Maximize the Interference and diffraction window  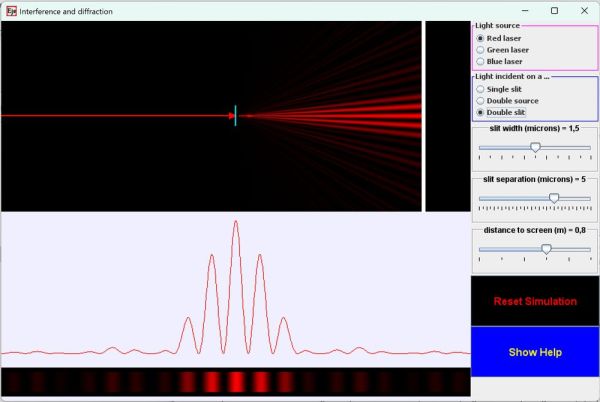[x=554, y=11]
